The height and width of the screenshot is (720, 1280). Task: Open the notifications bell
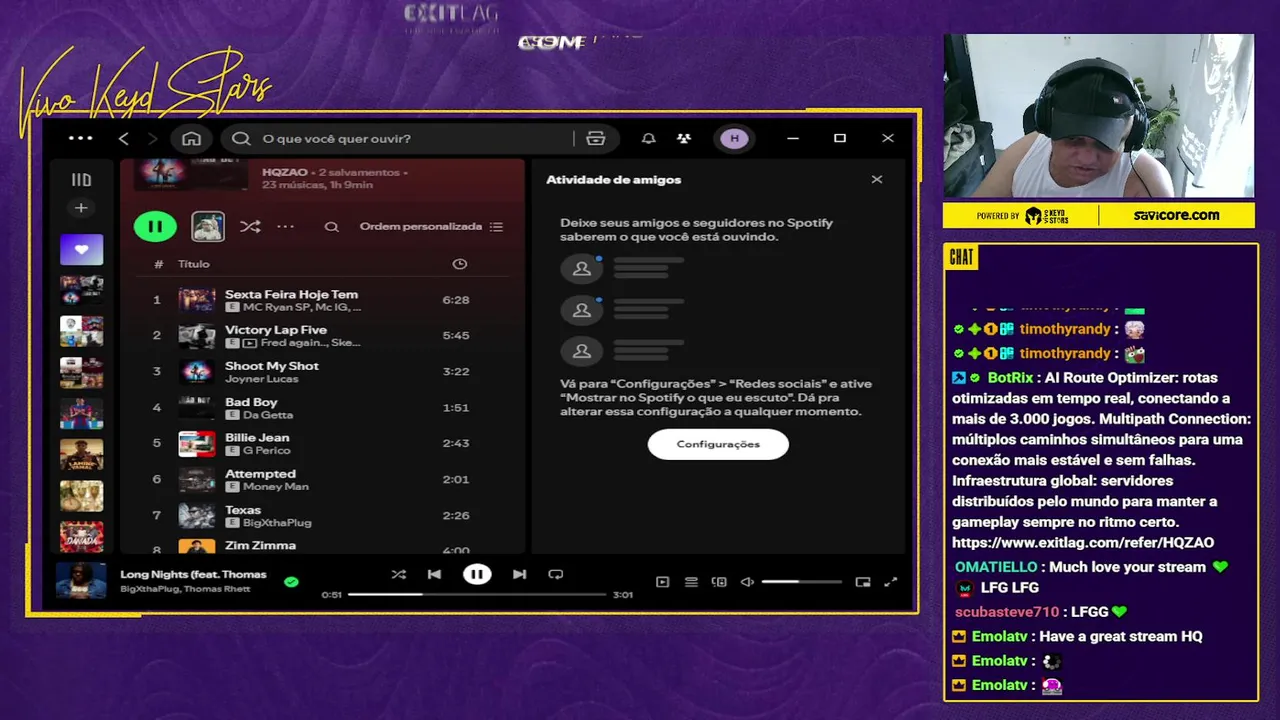(648, 138)
